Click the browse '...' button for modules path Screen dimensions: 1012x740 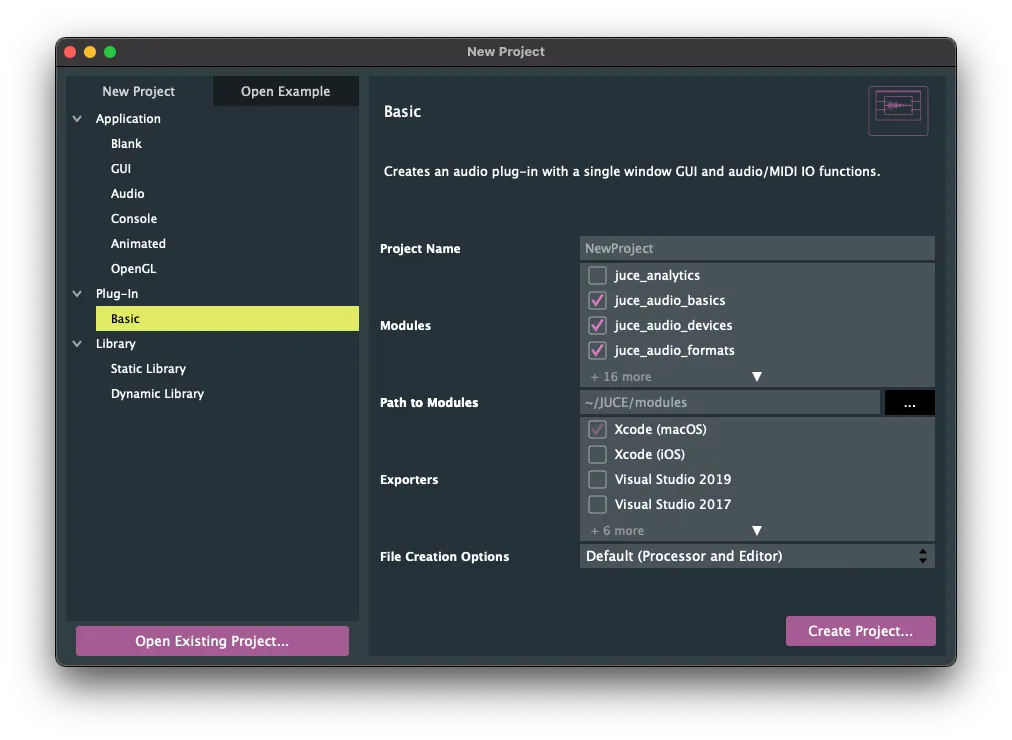(x=909, y=403)
